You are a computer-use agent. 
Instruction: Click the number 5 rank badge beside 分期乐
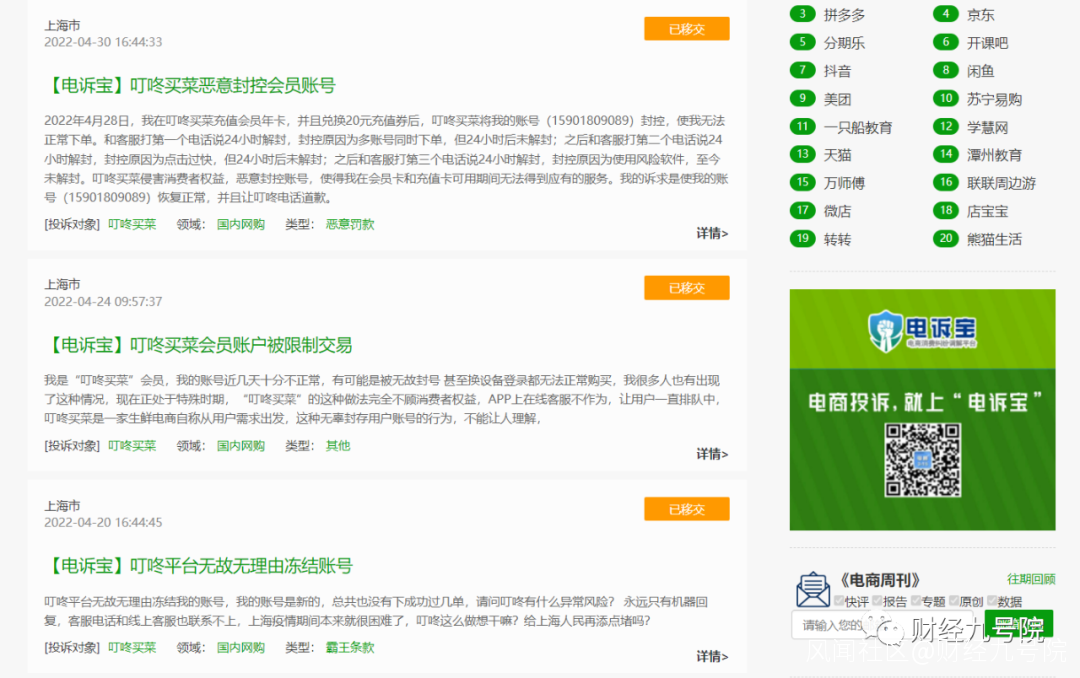pos(802,42)
